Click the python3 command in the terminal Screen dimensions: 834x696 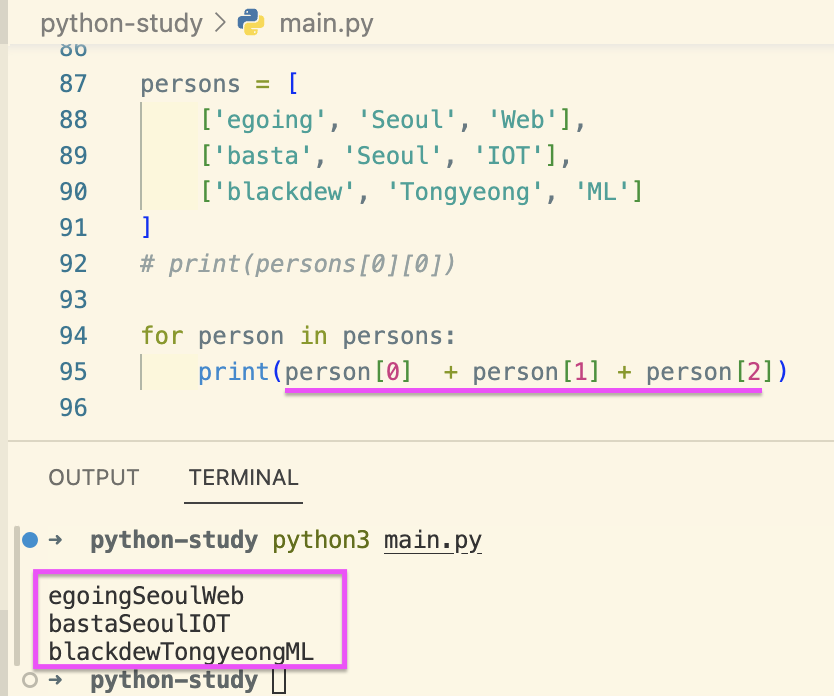coord(321,540)
